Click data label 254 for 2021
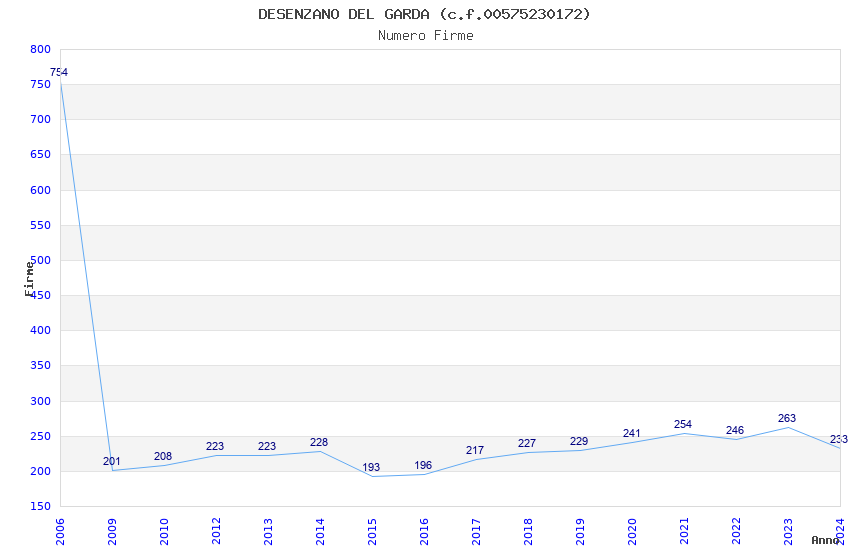 tap(683, 424)
